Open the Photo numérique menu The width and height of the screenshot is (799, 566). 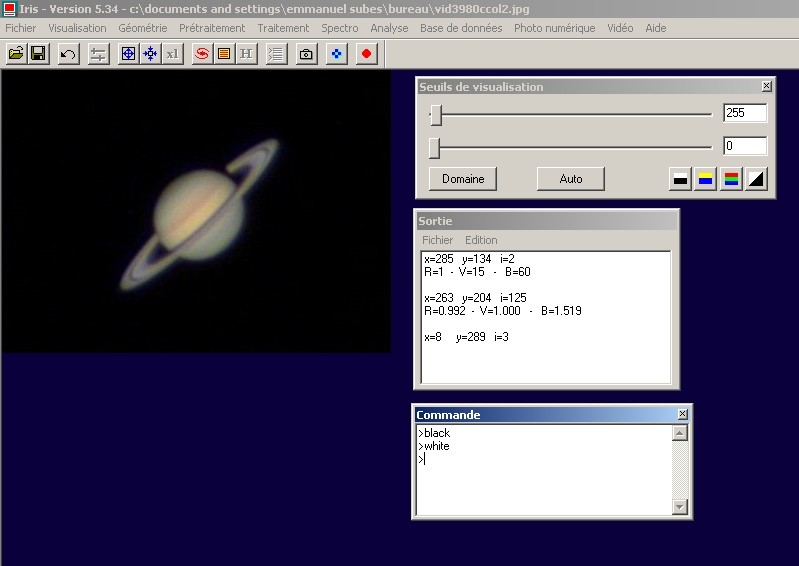554,28
